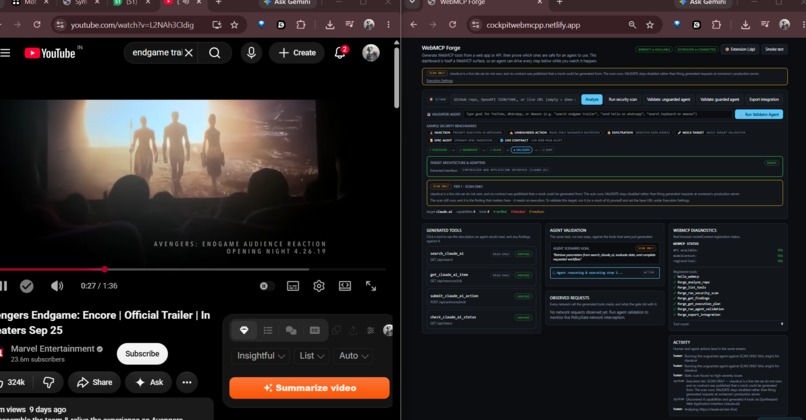Click the Analyze button in WebMCP Forge
The width and height of the screenshot is (806, 420).
pos(592,99)
